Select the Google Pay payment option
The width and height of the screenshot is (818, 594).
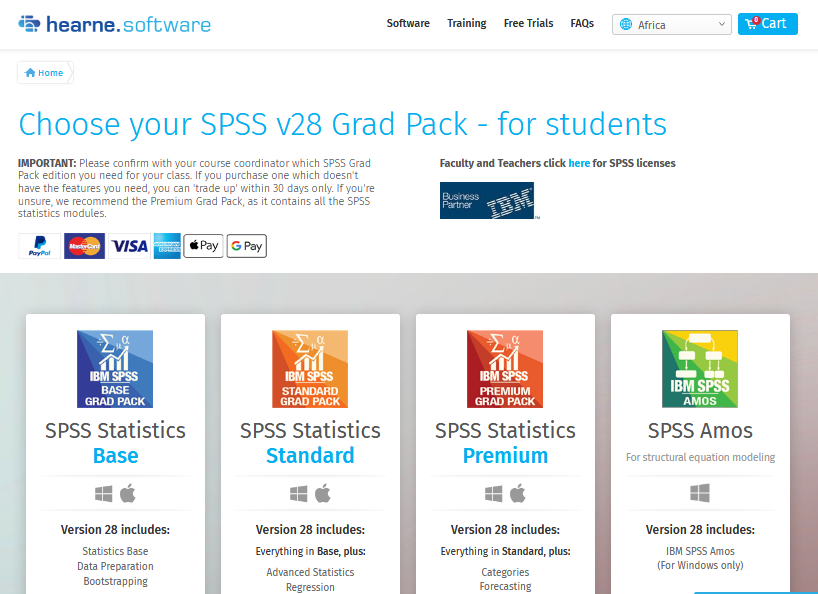(246, 245)
